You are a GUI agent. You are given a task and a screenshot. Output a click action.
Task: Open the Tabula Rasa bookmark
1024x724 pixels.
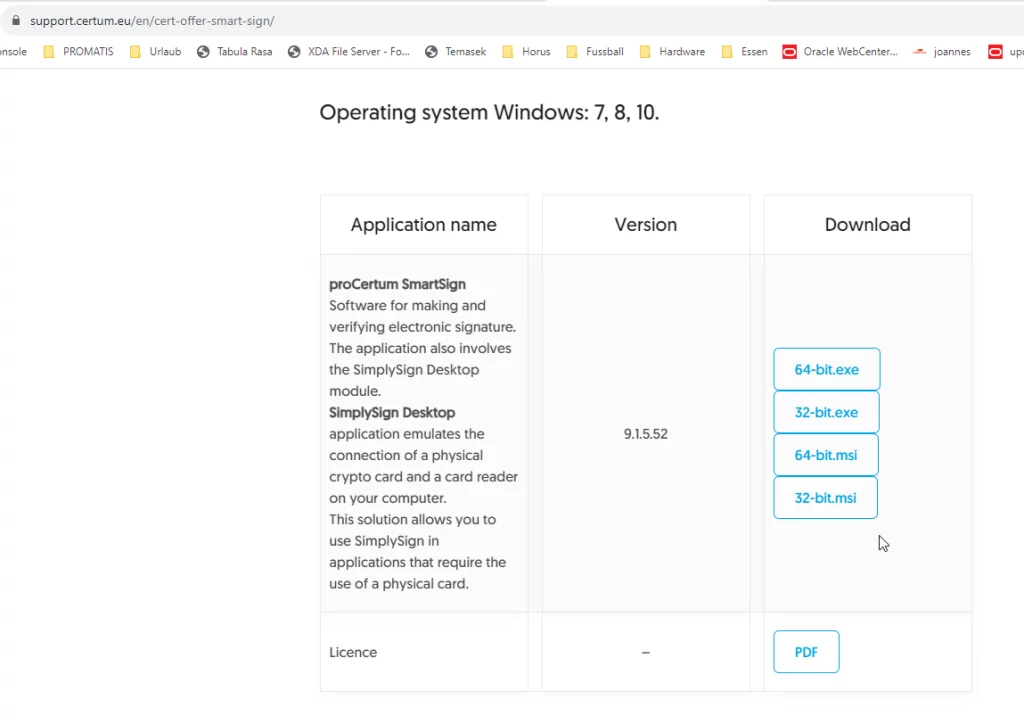point(234,52)
